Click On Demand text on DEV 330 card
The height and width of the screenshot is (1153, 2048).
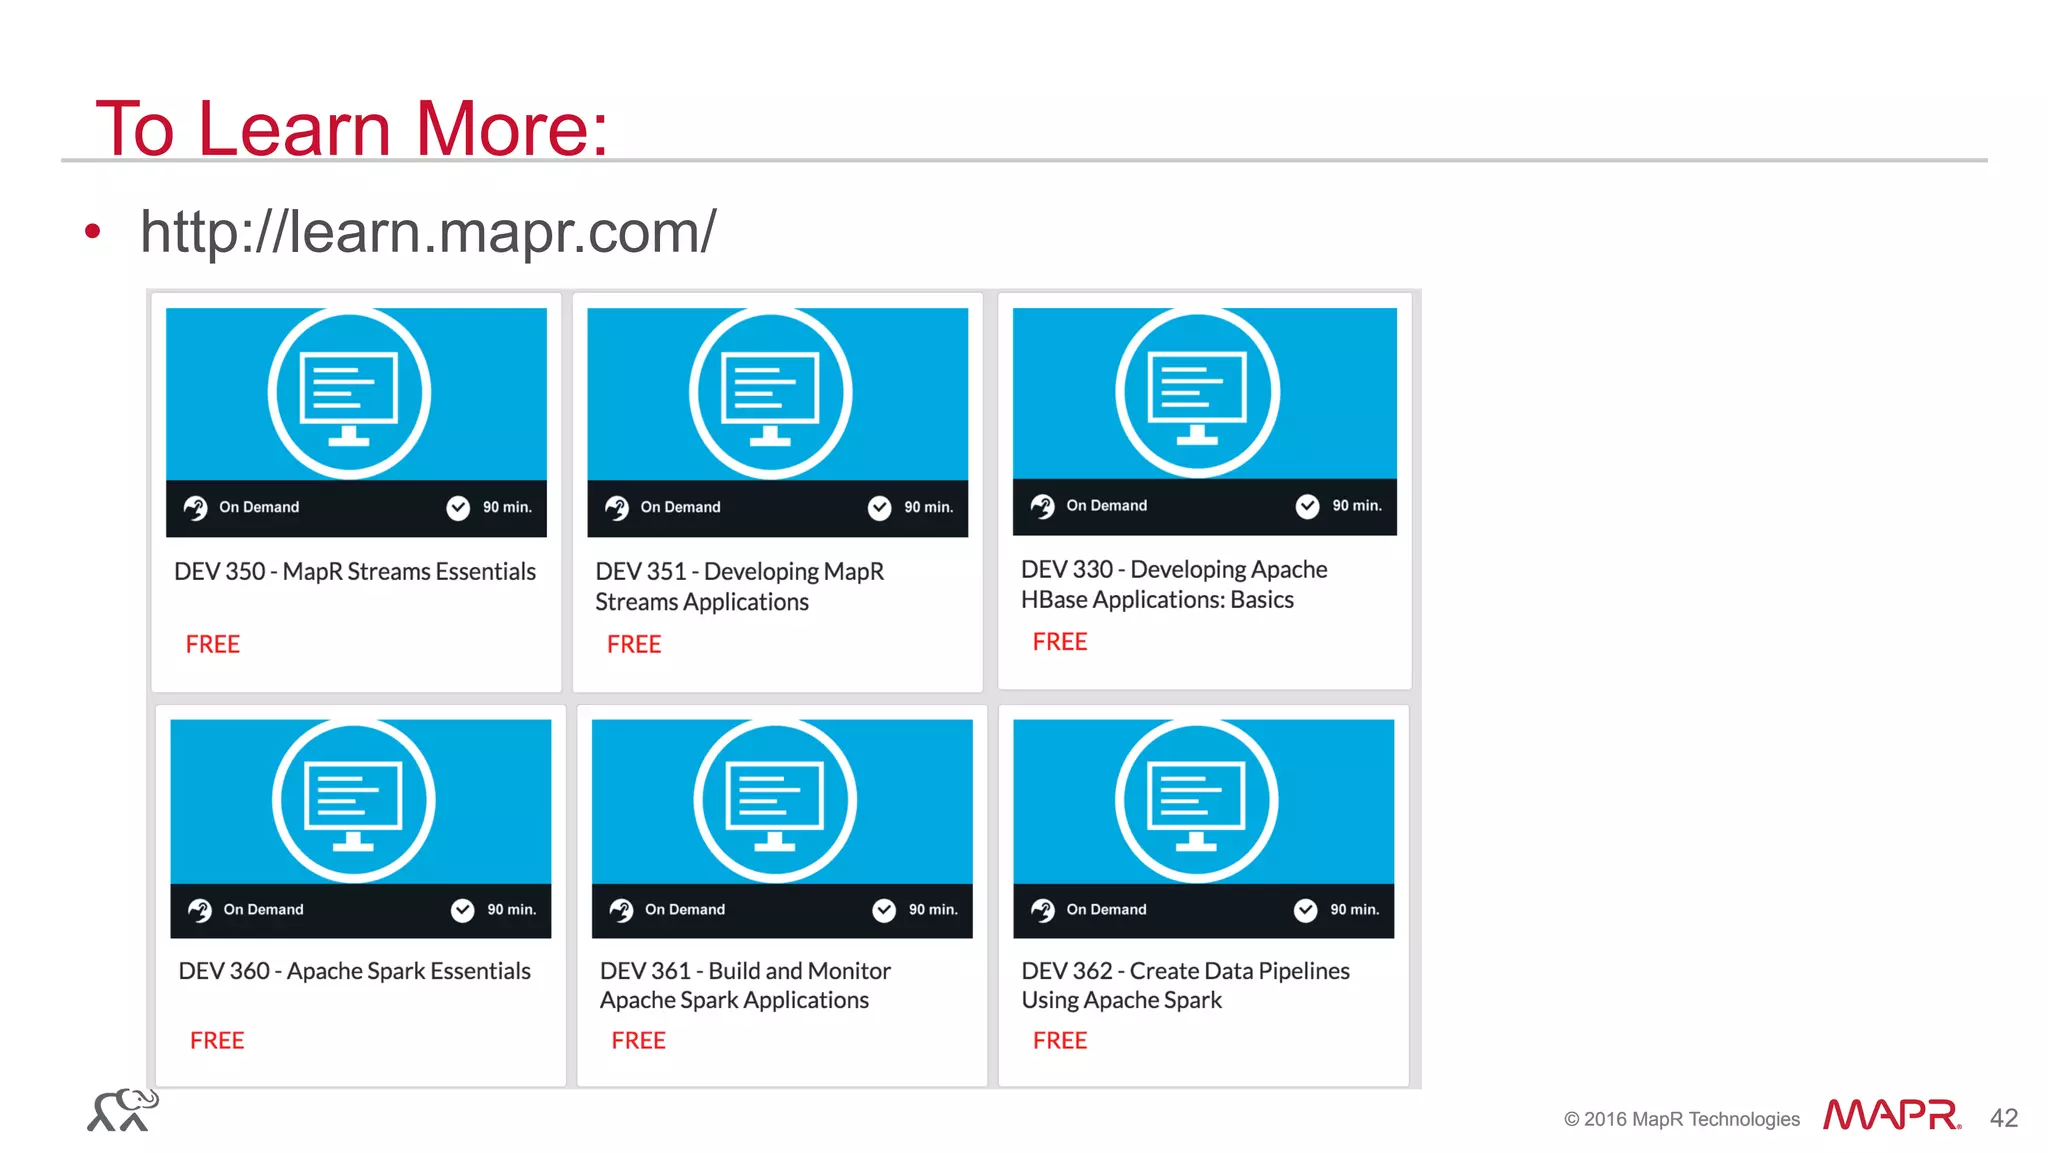[1107, 506]
